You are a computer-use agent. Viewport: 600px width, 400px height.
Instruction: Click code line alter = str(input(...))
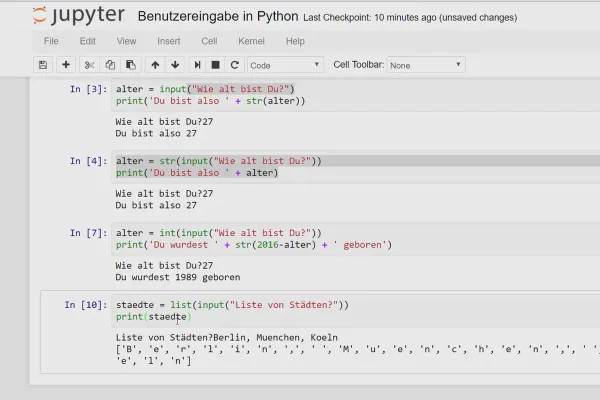click(x=218, y=161)
